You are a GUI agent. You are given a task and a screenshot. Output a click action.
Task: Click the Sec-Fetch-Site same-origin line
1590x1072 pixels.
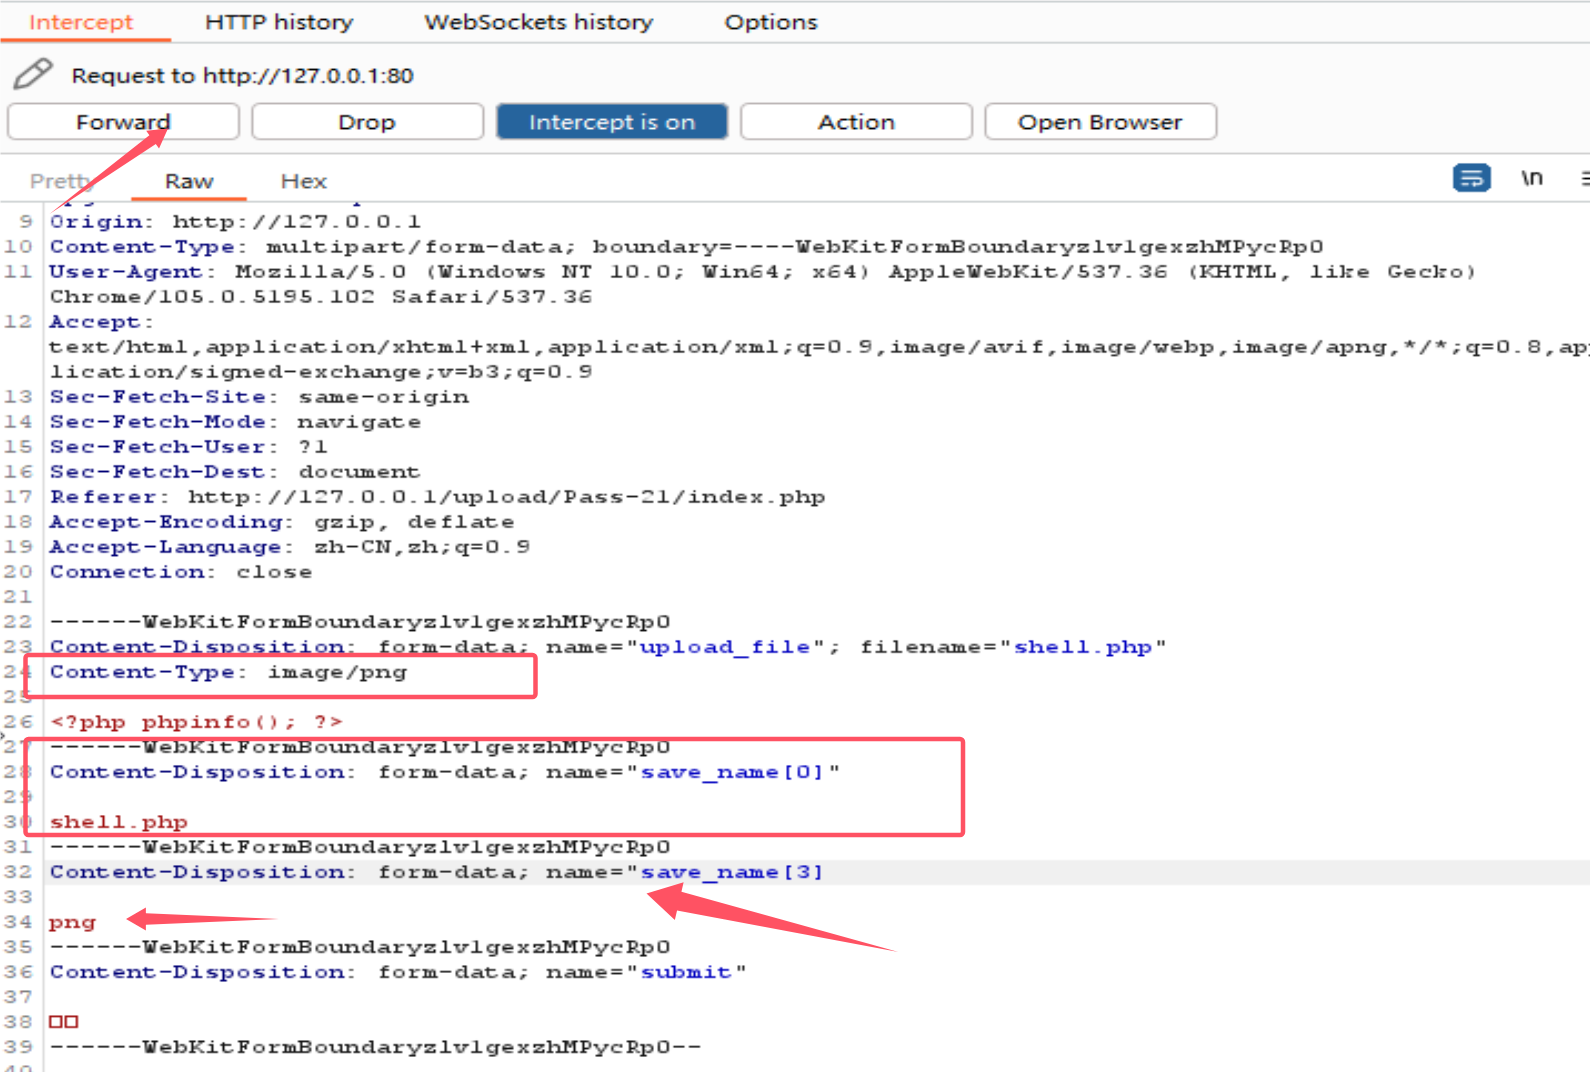point(259,397)
